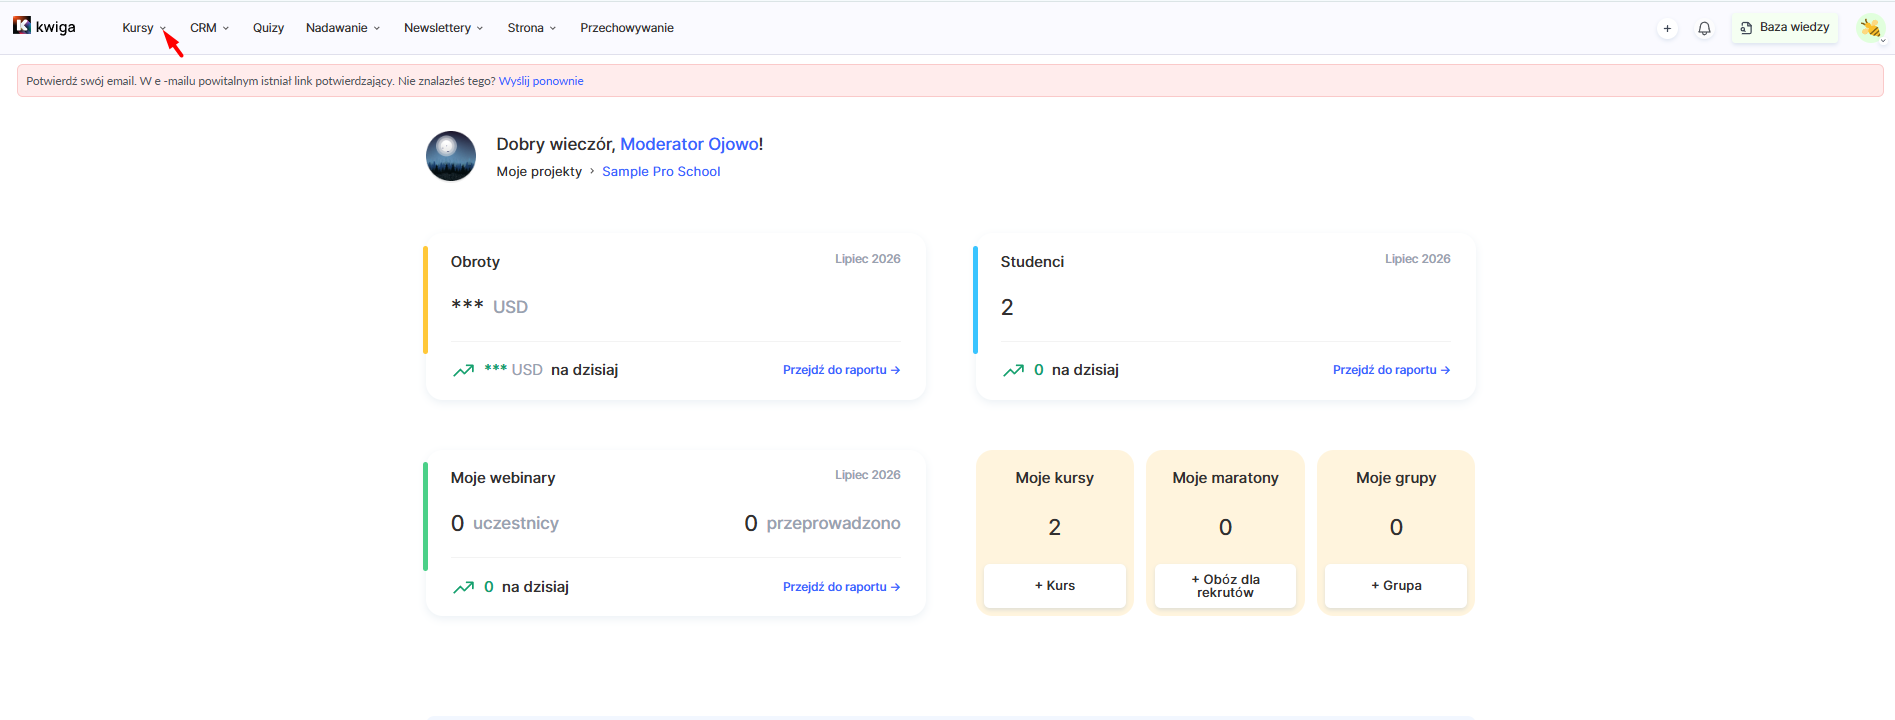Click the green trend icon in Studenci card
This screenshot has height=720, width=1895.
point(1013,370)
